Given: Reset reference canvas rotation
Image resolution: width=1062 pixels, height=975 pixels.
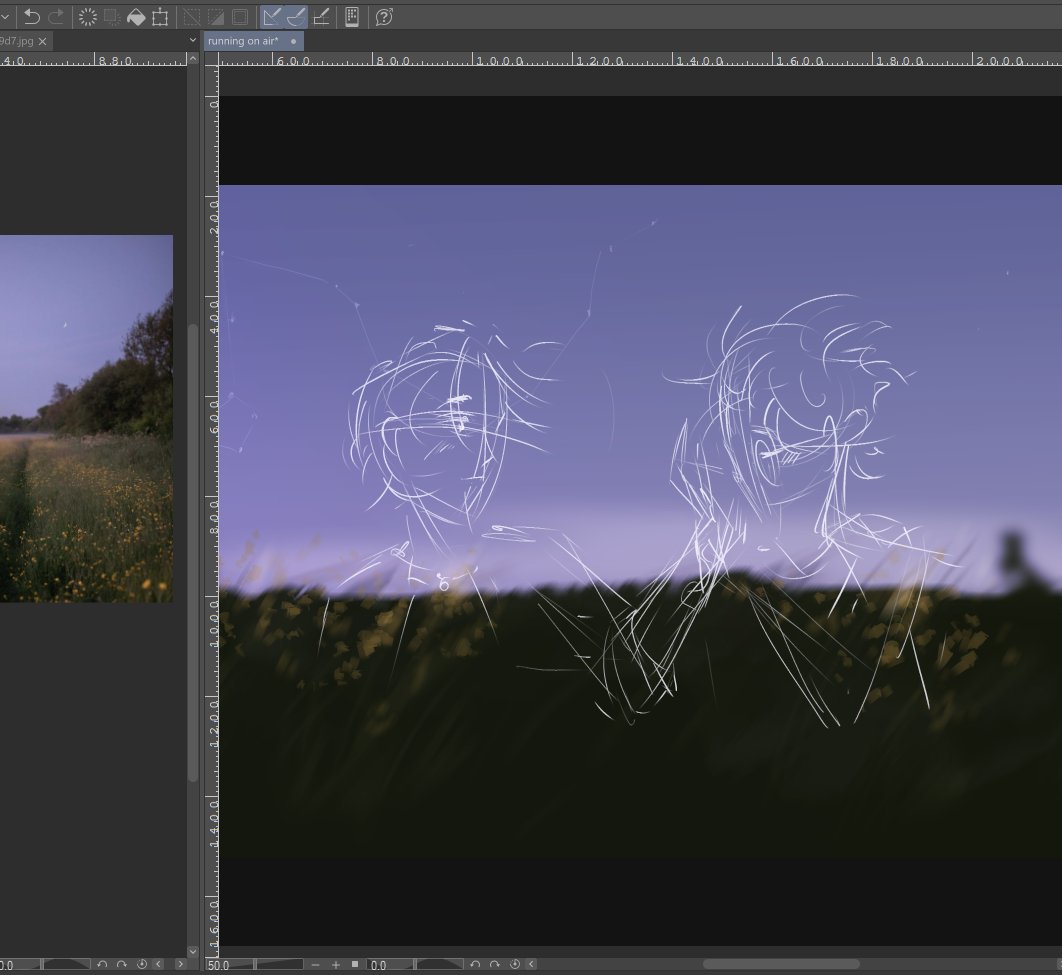Looking at the screenshot, I should point(142,964).
